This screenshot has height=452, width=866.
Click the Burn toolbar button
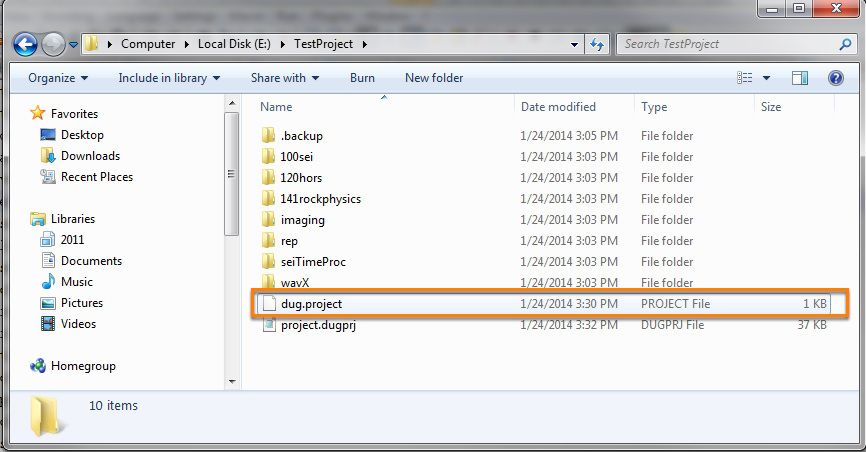[362, 78]
